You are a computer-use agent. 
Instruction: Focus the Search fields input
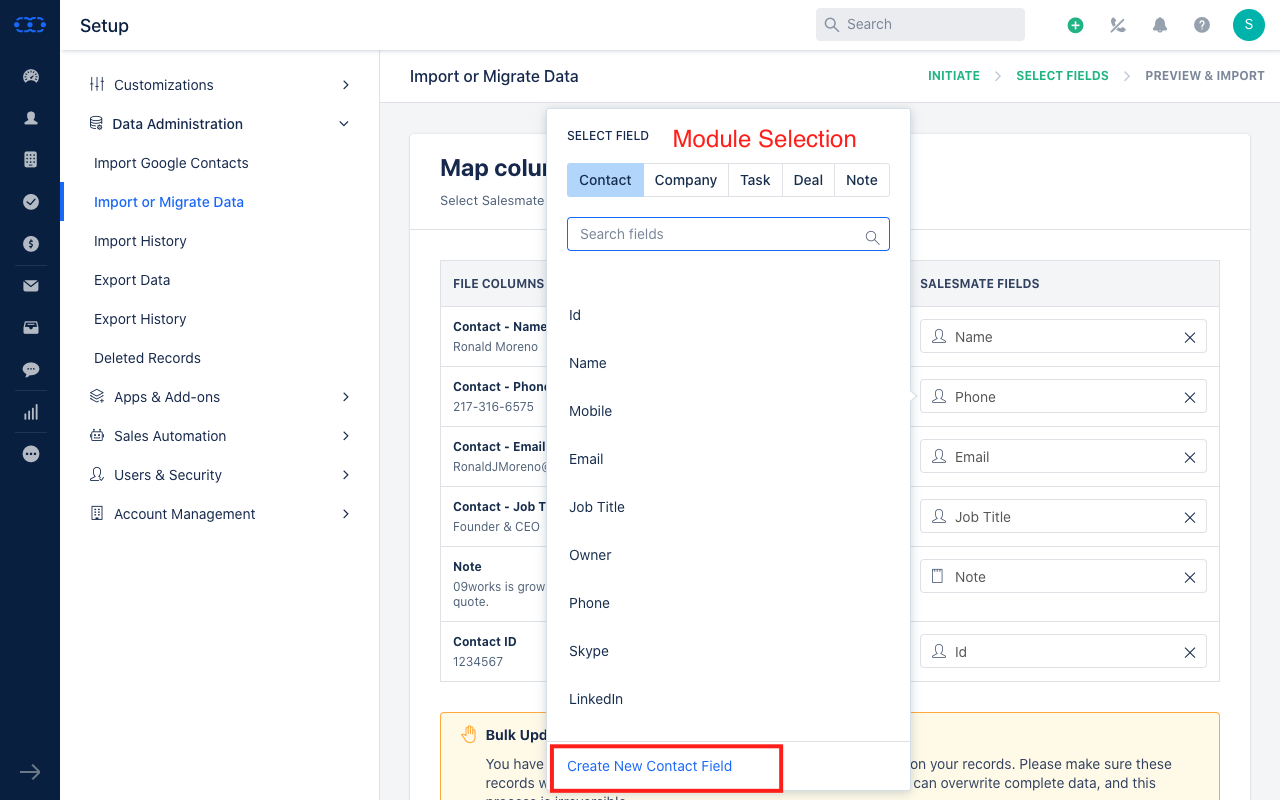tap(728, 234)
